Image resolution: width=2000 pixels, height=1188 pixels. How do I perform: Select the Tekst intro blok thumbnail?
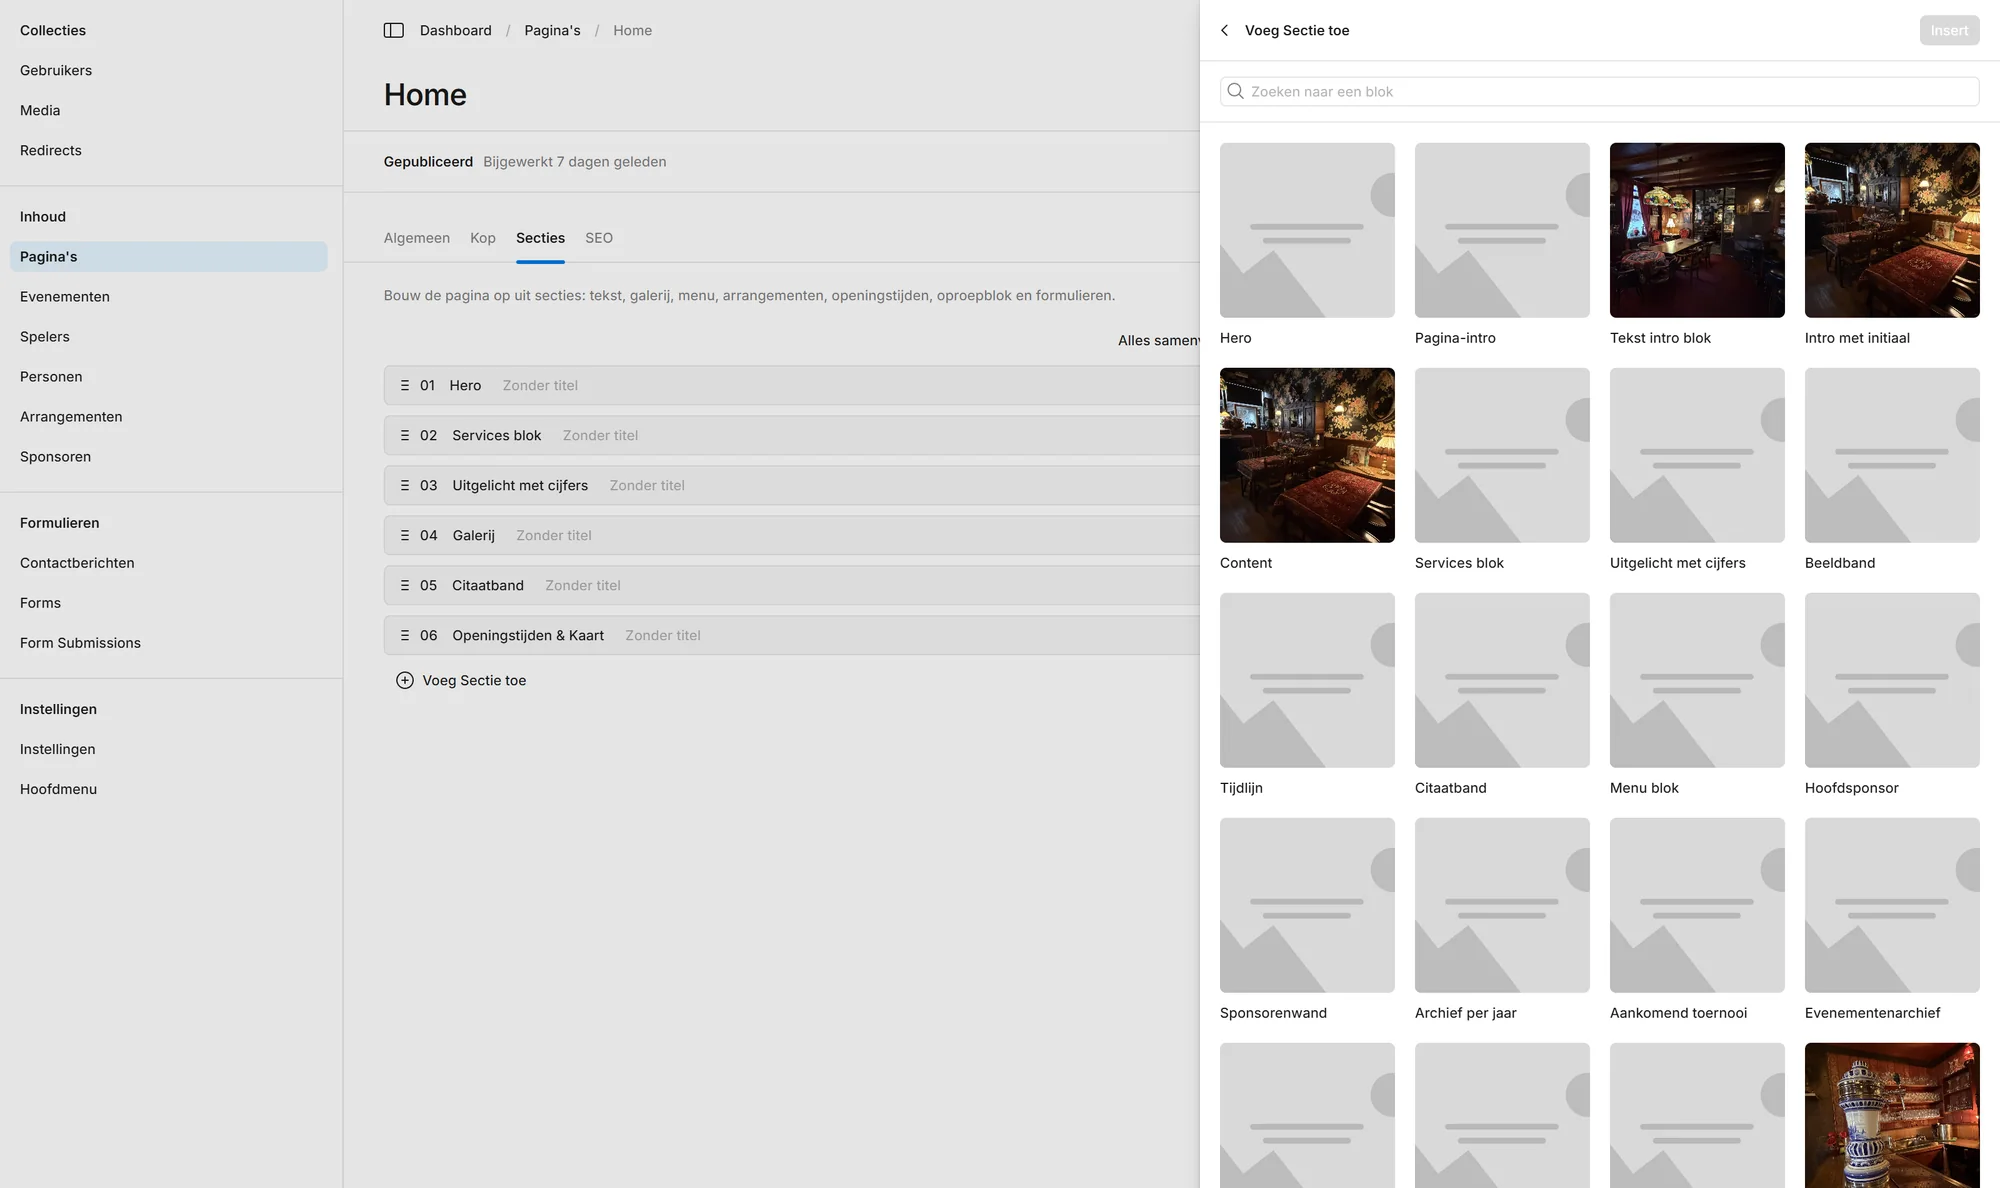coord(1697,230)
